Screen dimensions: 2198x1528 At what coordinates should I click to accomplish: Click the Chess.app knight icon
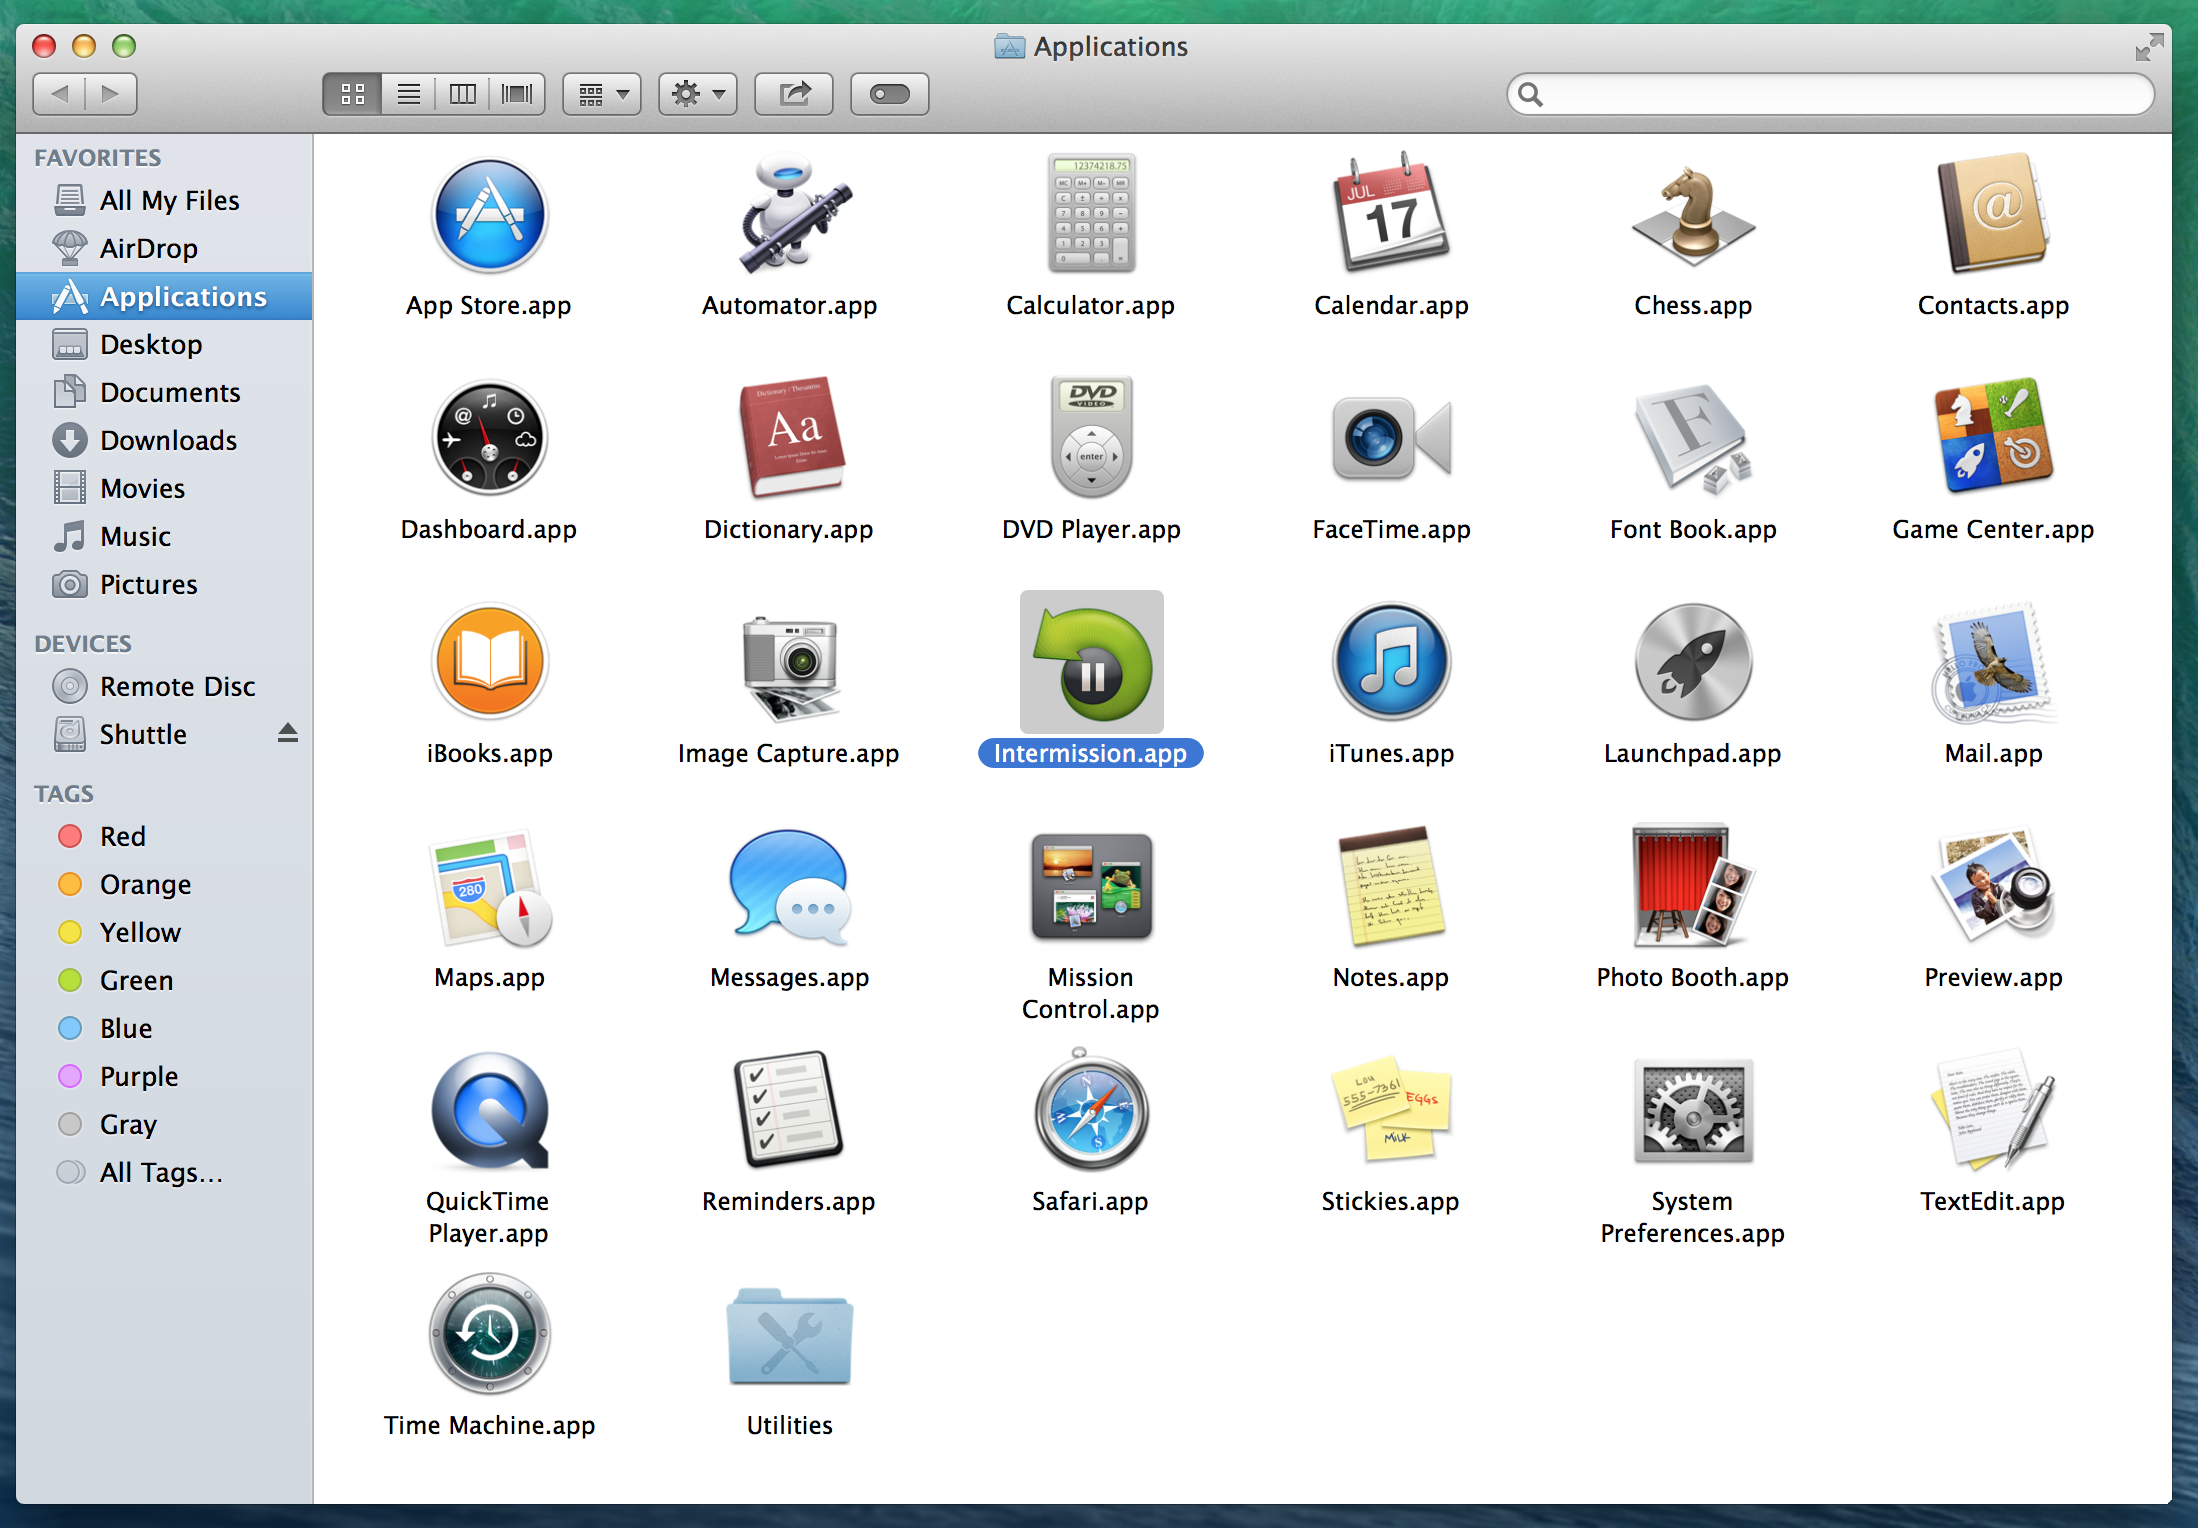coord(1693,216)
